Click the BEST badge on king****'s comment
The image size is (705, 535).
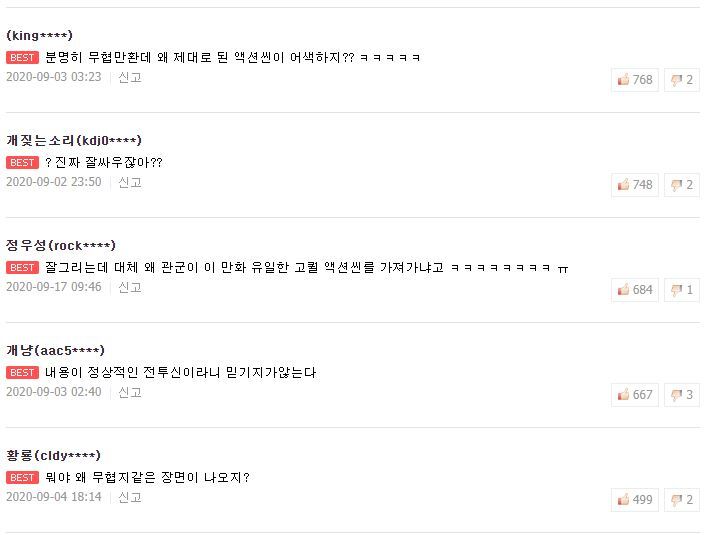coord(22,58)
